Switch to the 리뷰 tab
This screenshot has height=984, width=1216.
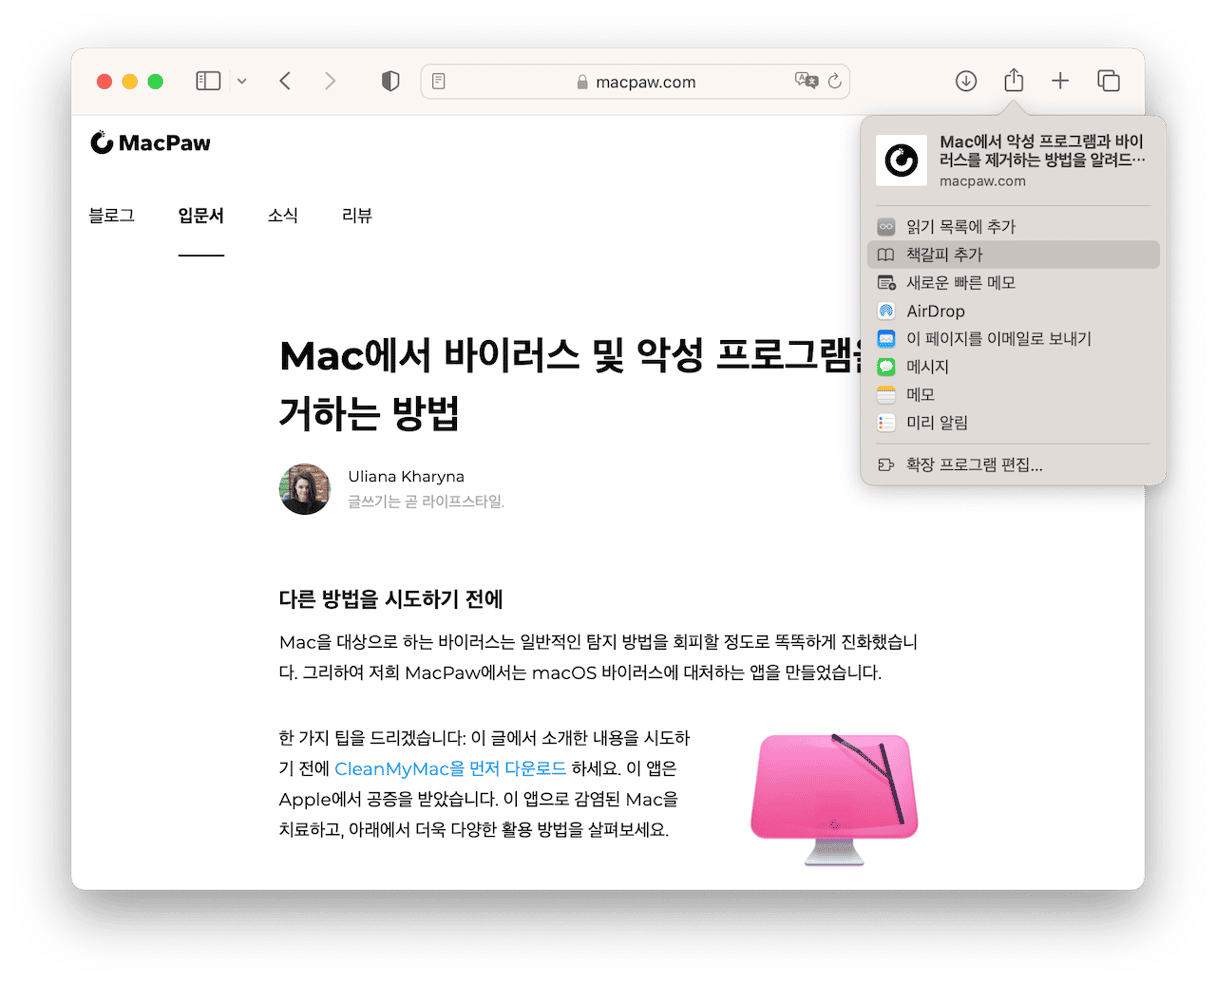(357, 215)
